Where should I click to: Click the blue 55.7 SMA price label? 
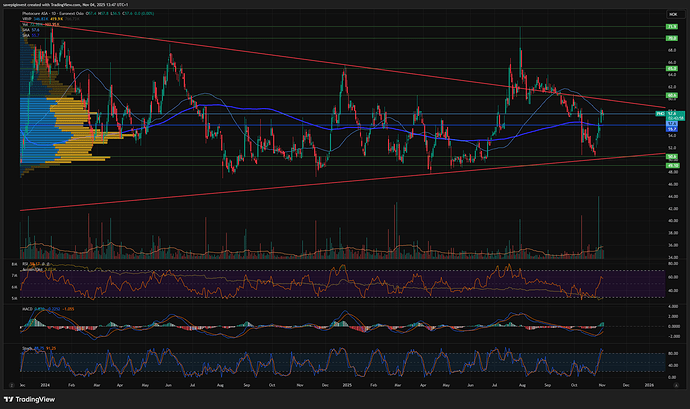coord(673,129)
